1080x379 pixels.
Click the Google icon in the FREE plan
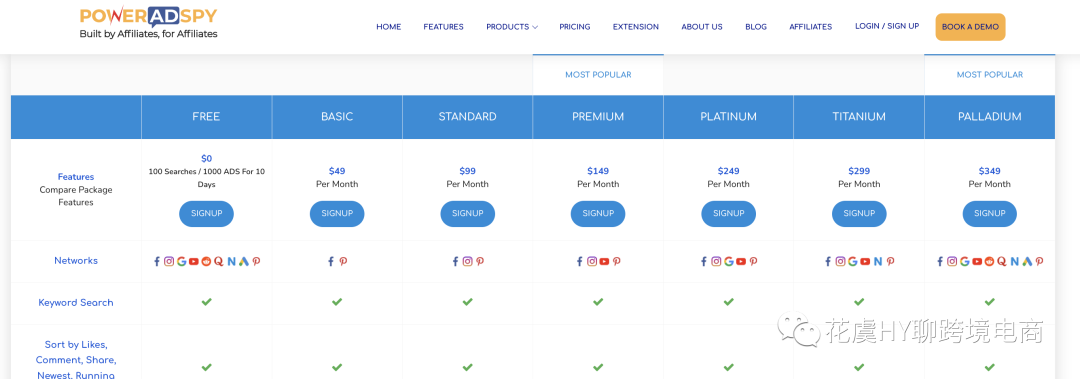[182, 261]
